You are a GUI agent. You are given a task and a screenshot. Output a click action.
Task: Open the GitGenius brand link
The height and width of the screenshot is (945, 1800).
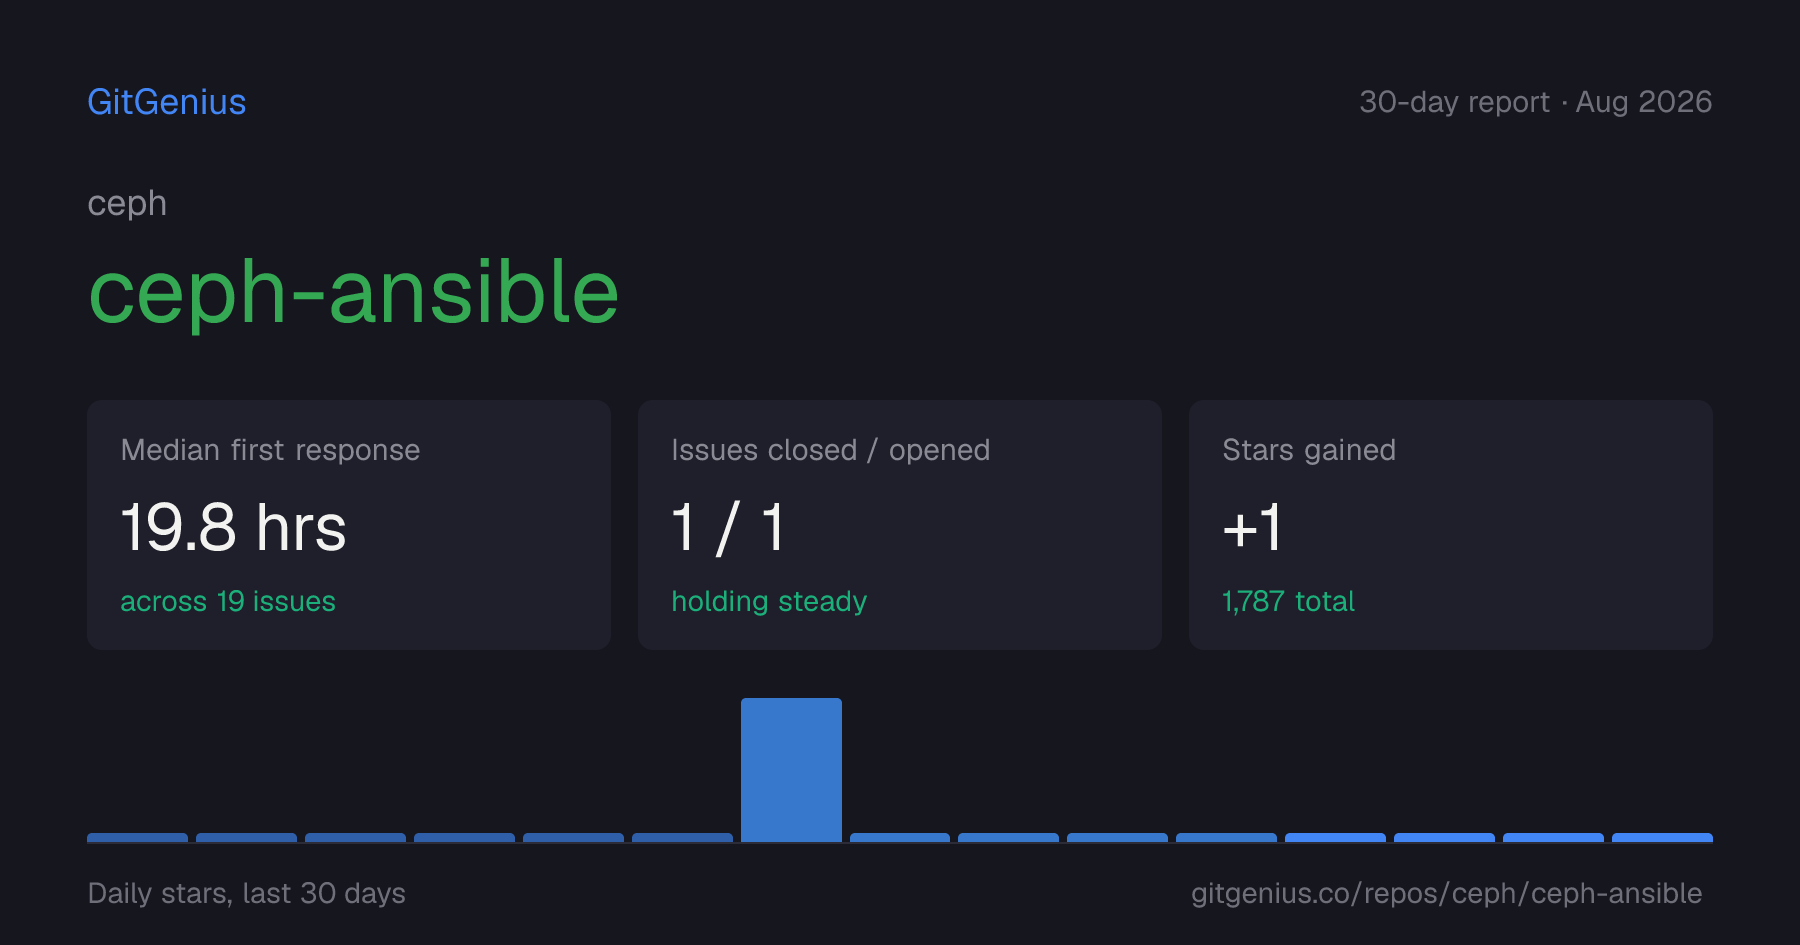pyautogui.click(x=167, y=102)
